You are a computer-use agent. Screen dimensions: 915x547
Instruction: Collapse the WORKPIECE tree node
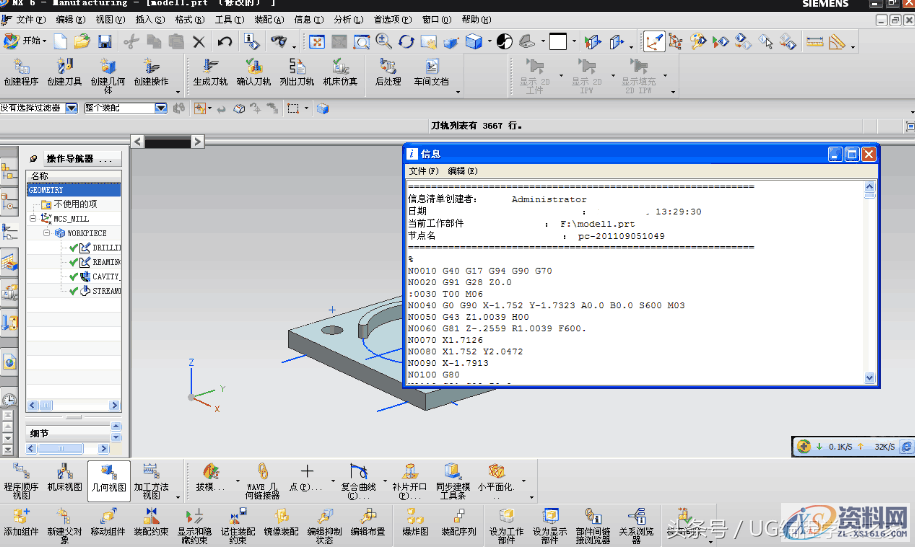tap(46, 233)
